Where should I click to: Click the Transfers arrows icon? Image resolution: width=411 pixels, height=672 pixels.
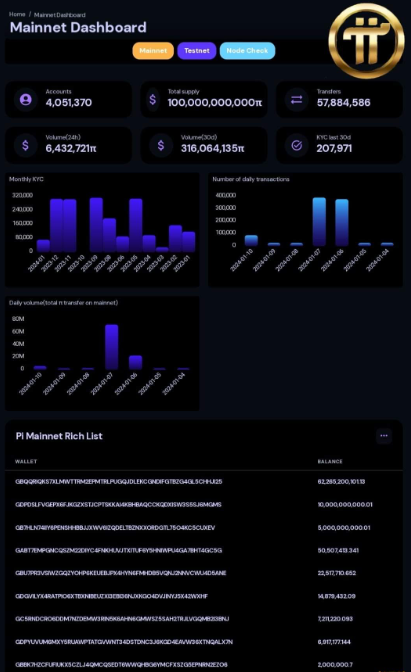pyautogui.click(x=297, y=99)
